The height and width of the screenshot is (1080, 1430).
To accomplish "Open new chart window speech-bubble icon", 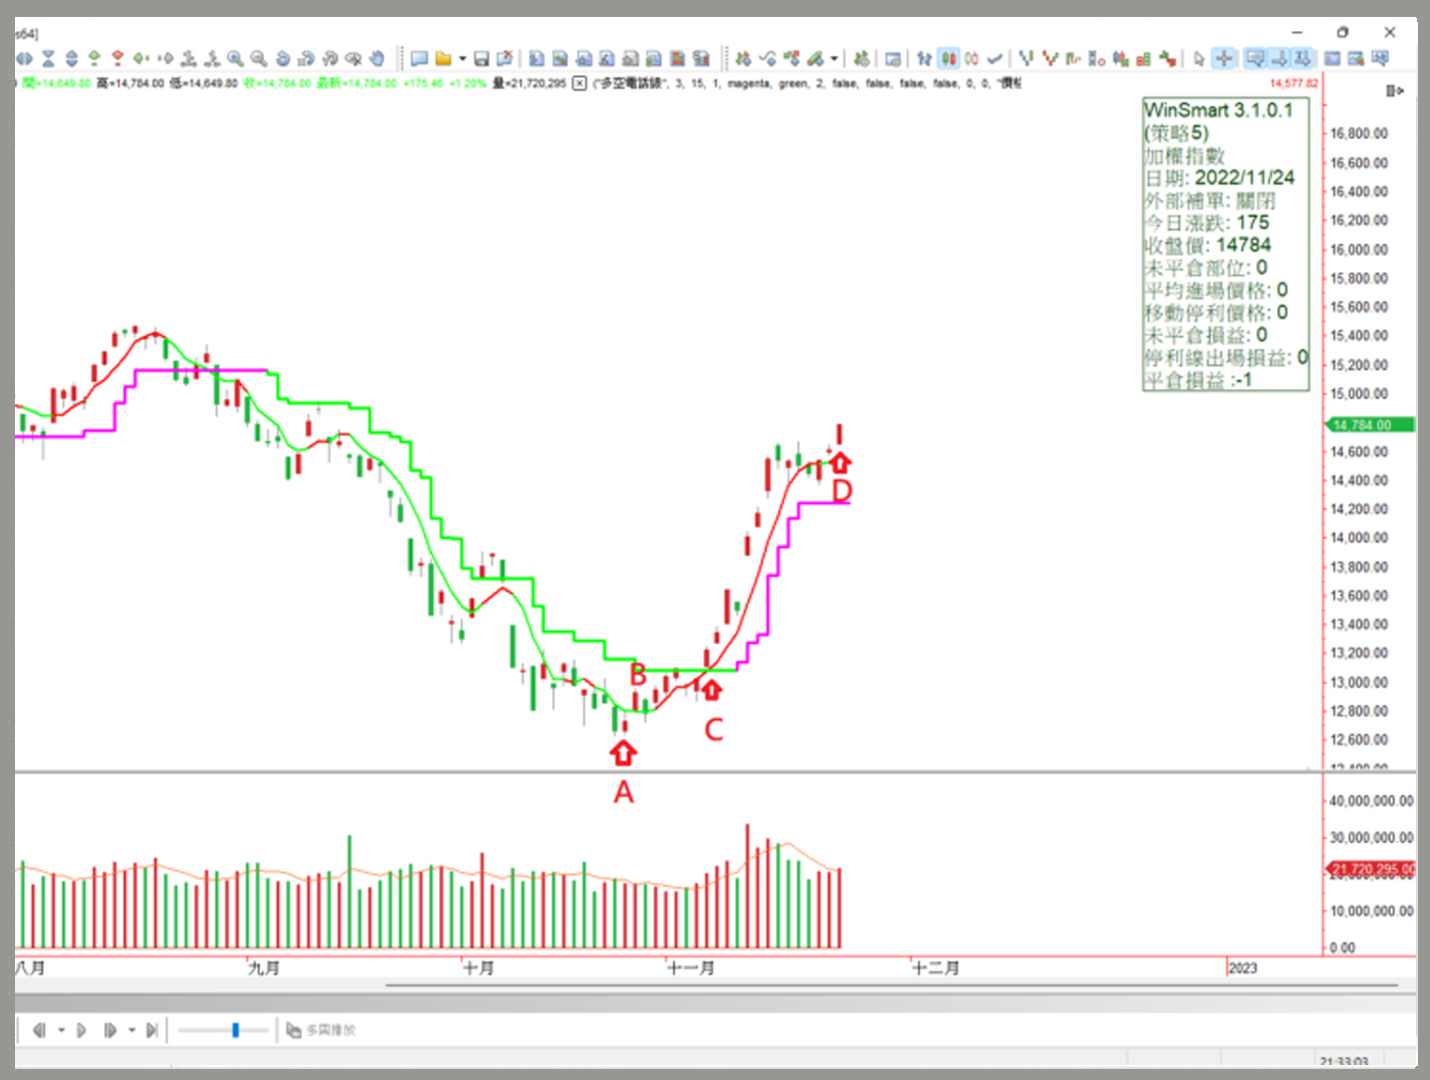I will (419, 59).
